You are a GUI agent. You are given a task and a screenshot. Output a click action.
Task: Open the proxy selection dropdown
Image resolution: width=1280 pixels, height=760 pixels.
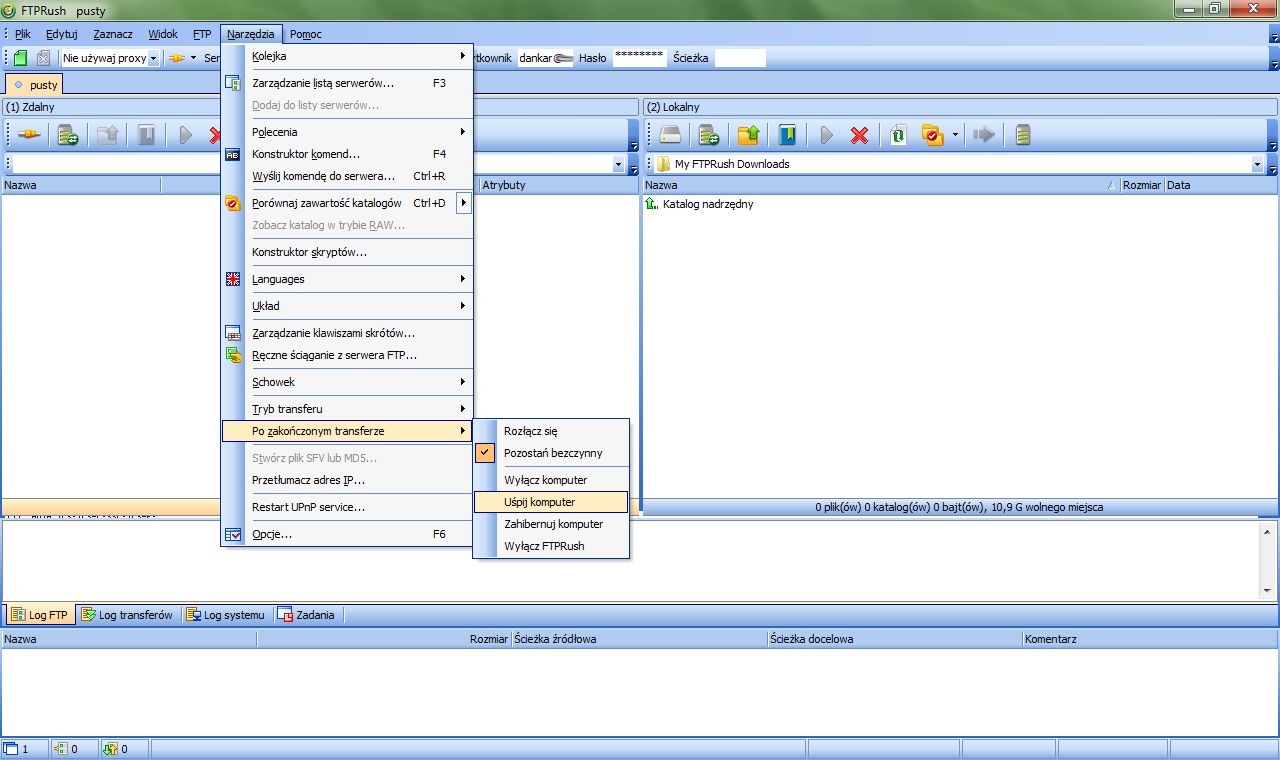pyautogui.click(x=154, y=58)
